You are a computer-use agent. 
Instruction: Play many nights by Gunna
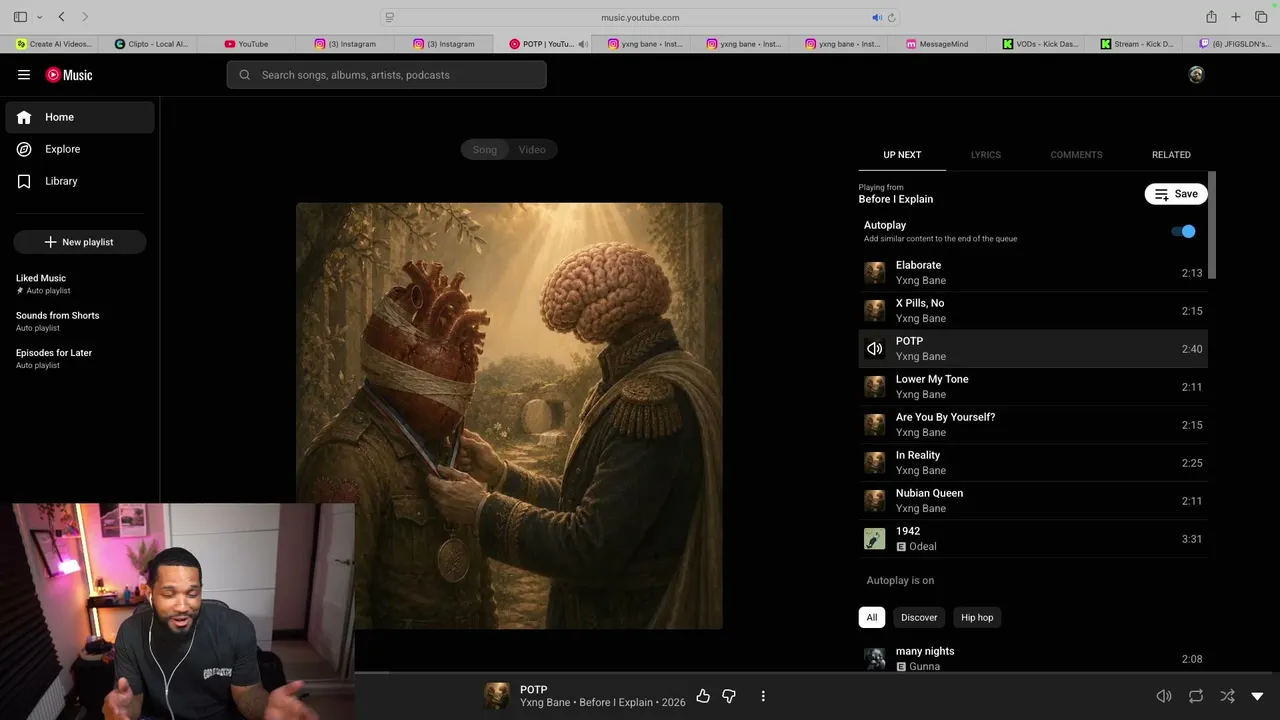[1033, 658]
